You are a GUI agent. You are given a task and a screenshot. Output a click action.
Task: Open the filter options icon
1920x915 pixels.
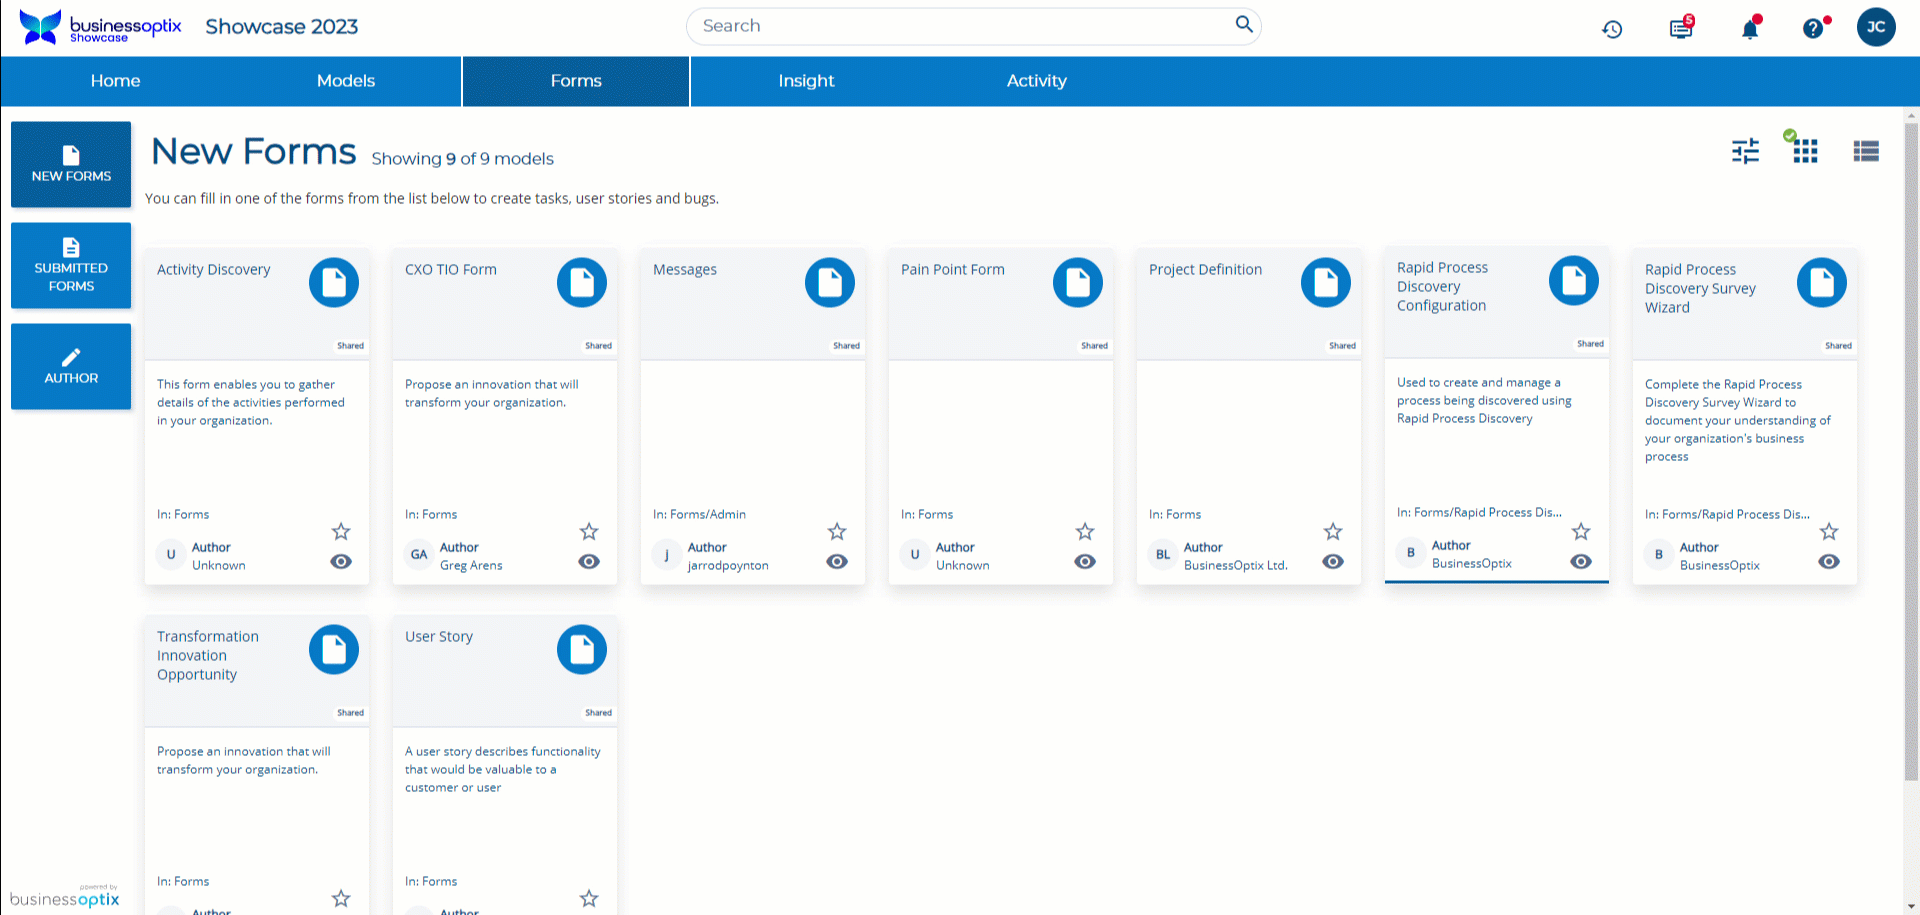click(x=1744, y=151)
